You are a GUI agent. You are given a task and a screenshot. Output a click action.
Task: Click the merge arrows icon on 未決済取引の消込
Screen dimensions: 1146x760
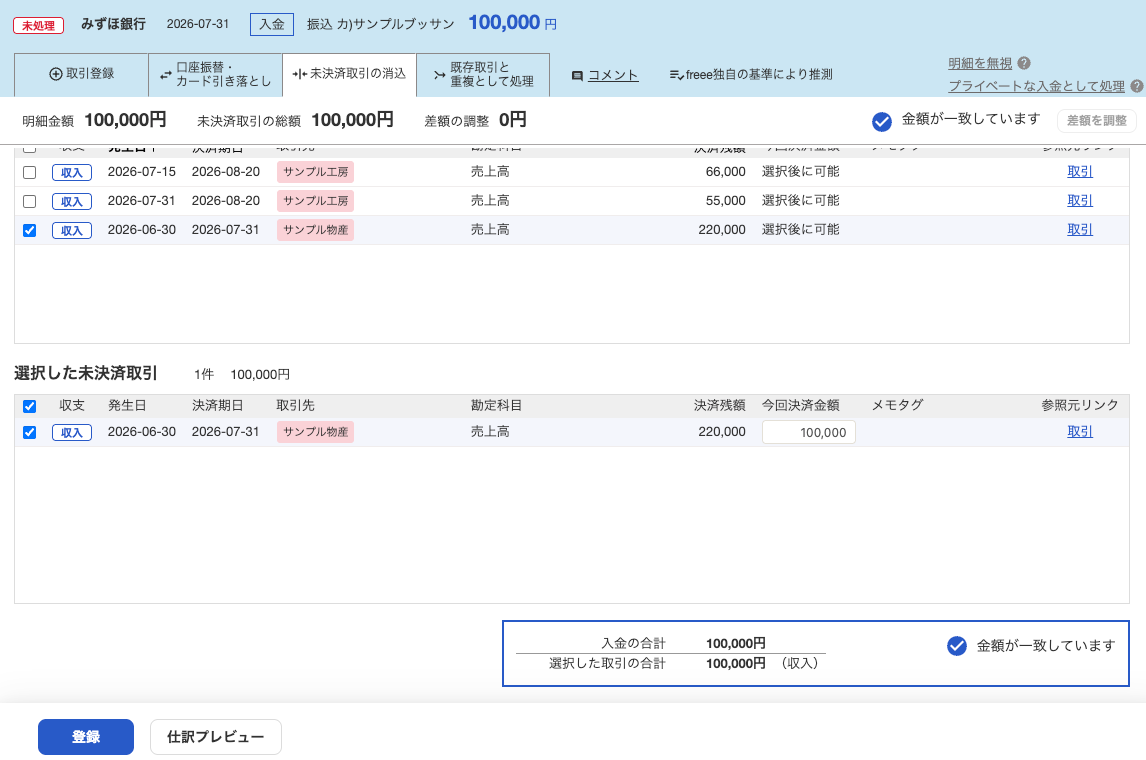[x=300, y=74]
